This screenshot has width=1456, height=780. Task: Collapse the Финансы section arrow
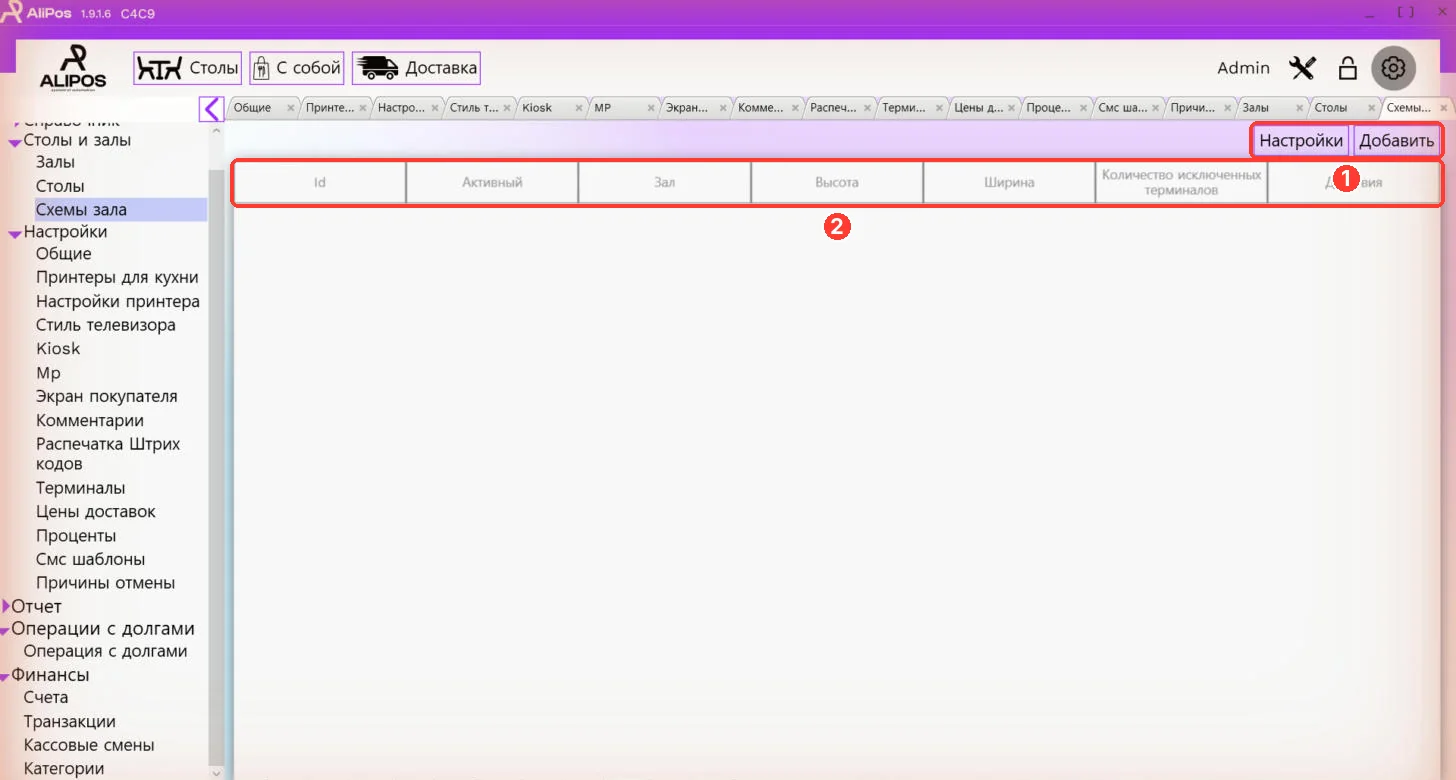[5, 677]
